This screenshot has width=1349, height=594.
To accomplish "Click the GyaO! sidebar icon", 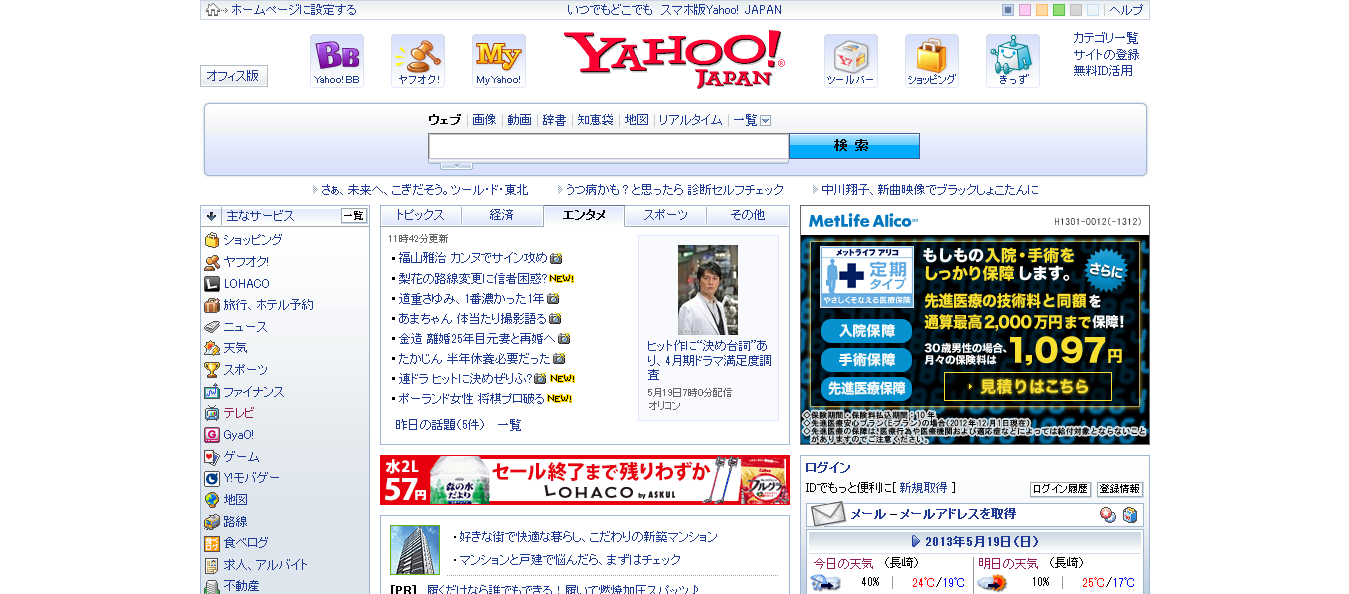I will point(212,435).
